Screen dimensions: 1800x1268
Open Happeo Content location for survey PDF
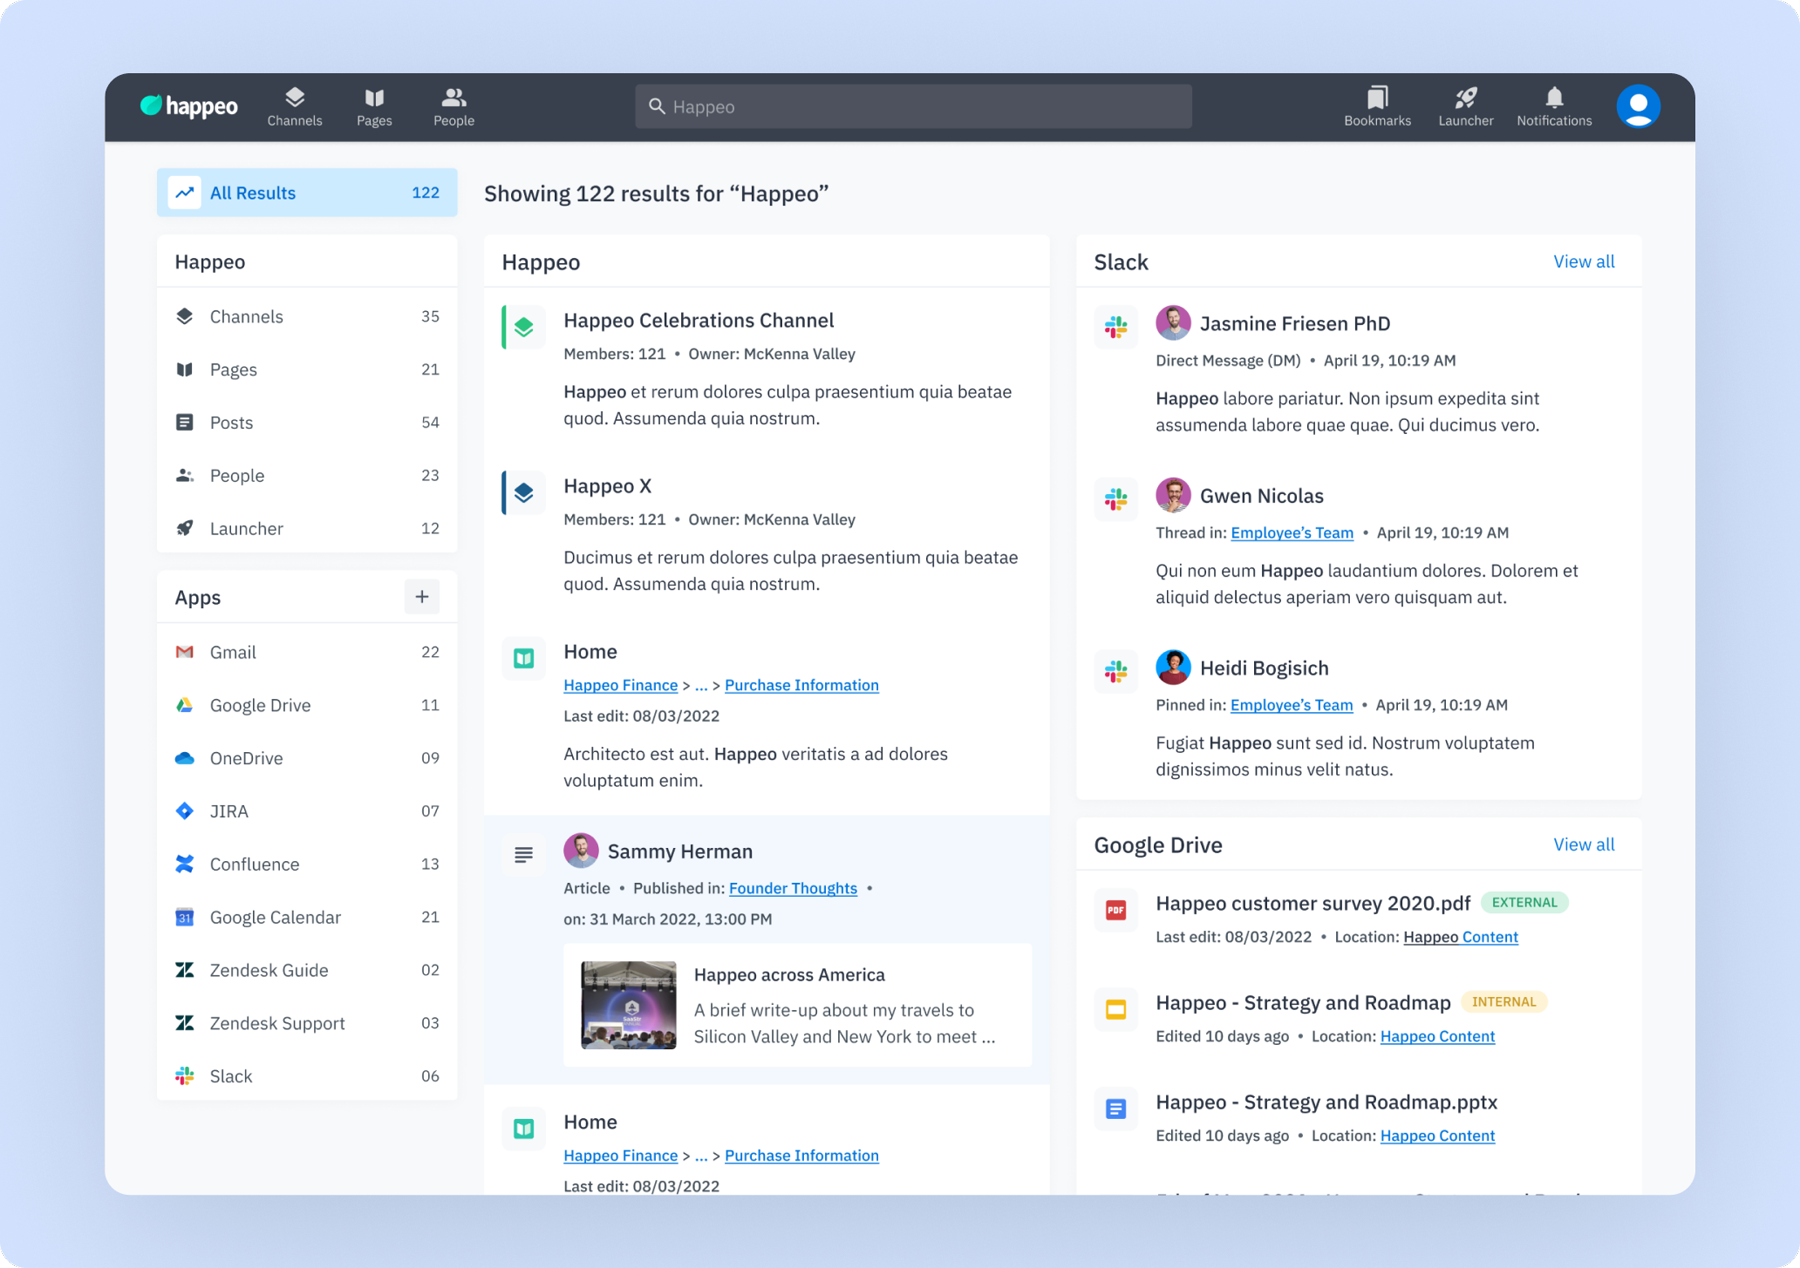tap(1460, 937)
